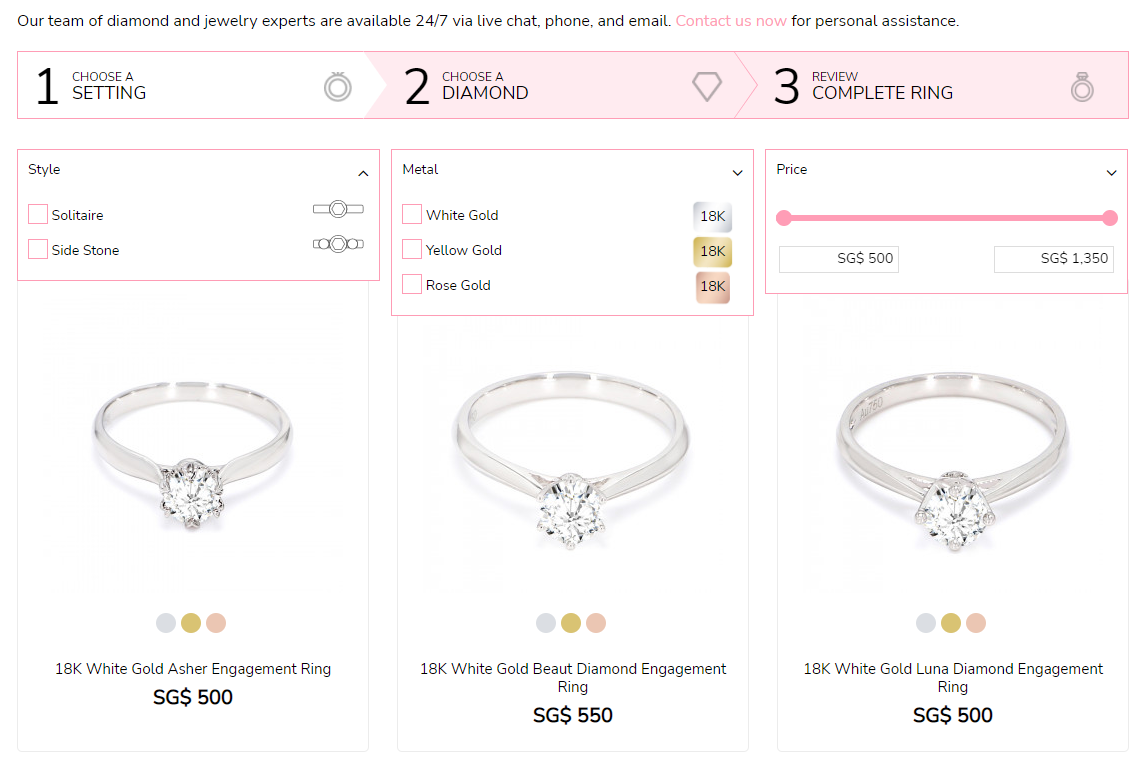
Task: Click the diamond icon in step 2
Action: pos(706,87)
